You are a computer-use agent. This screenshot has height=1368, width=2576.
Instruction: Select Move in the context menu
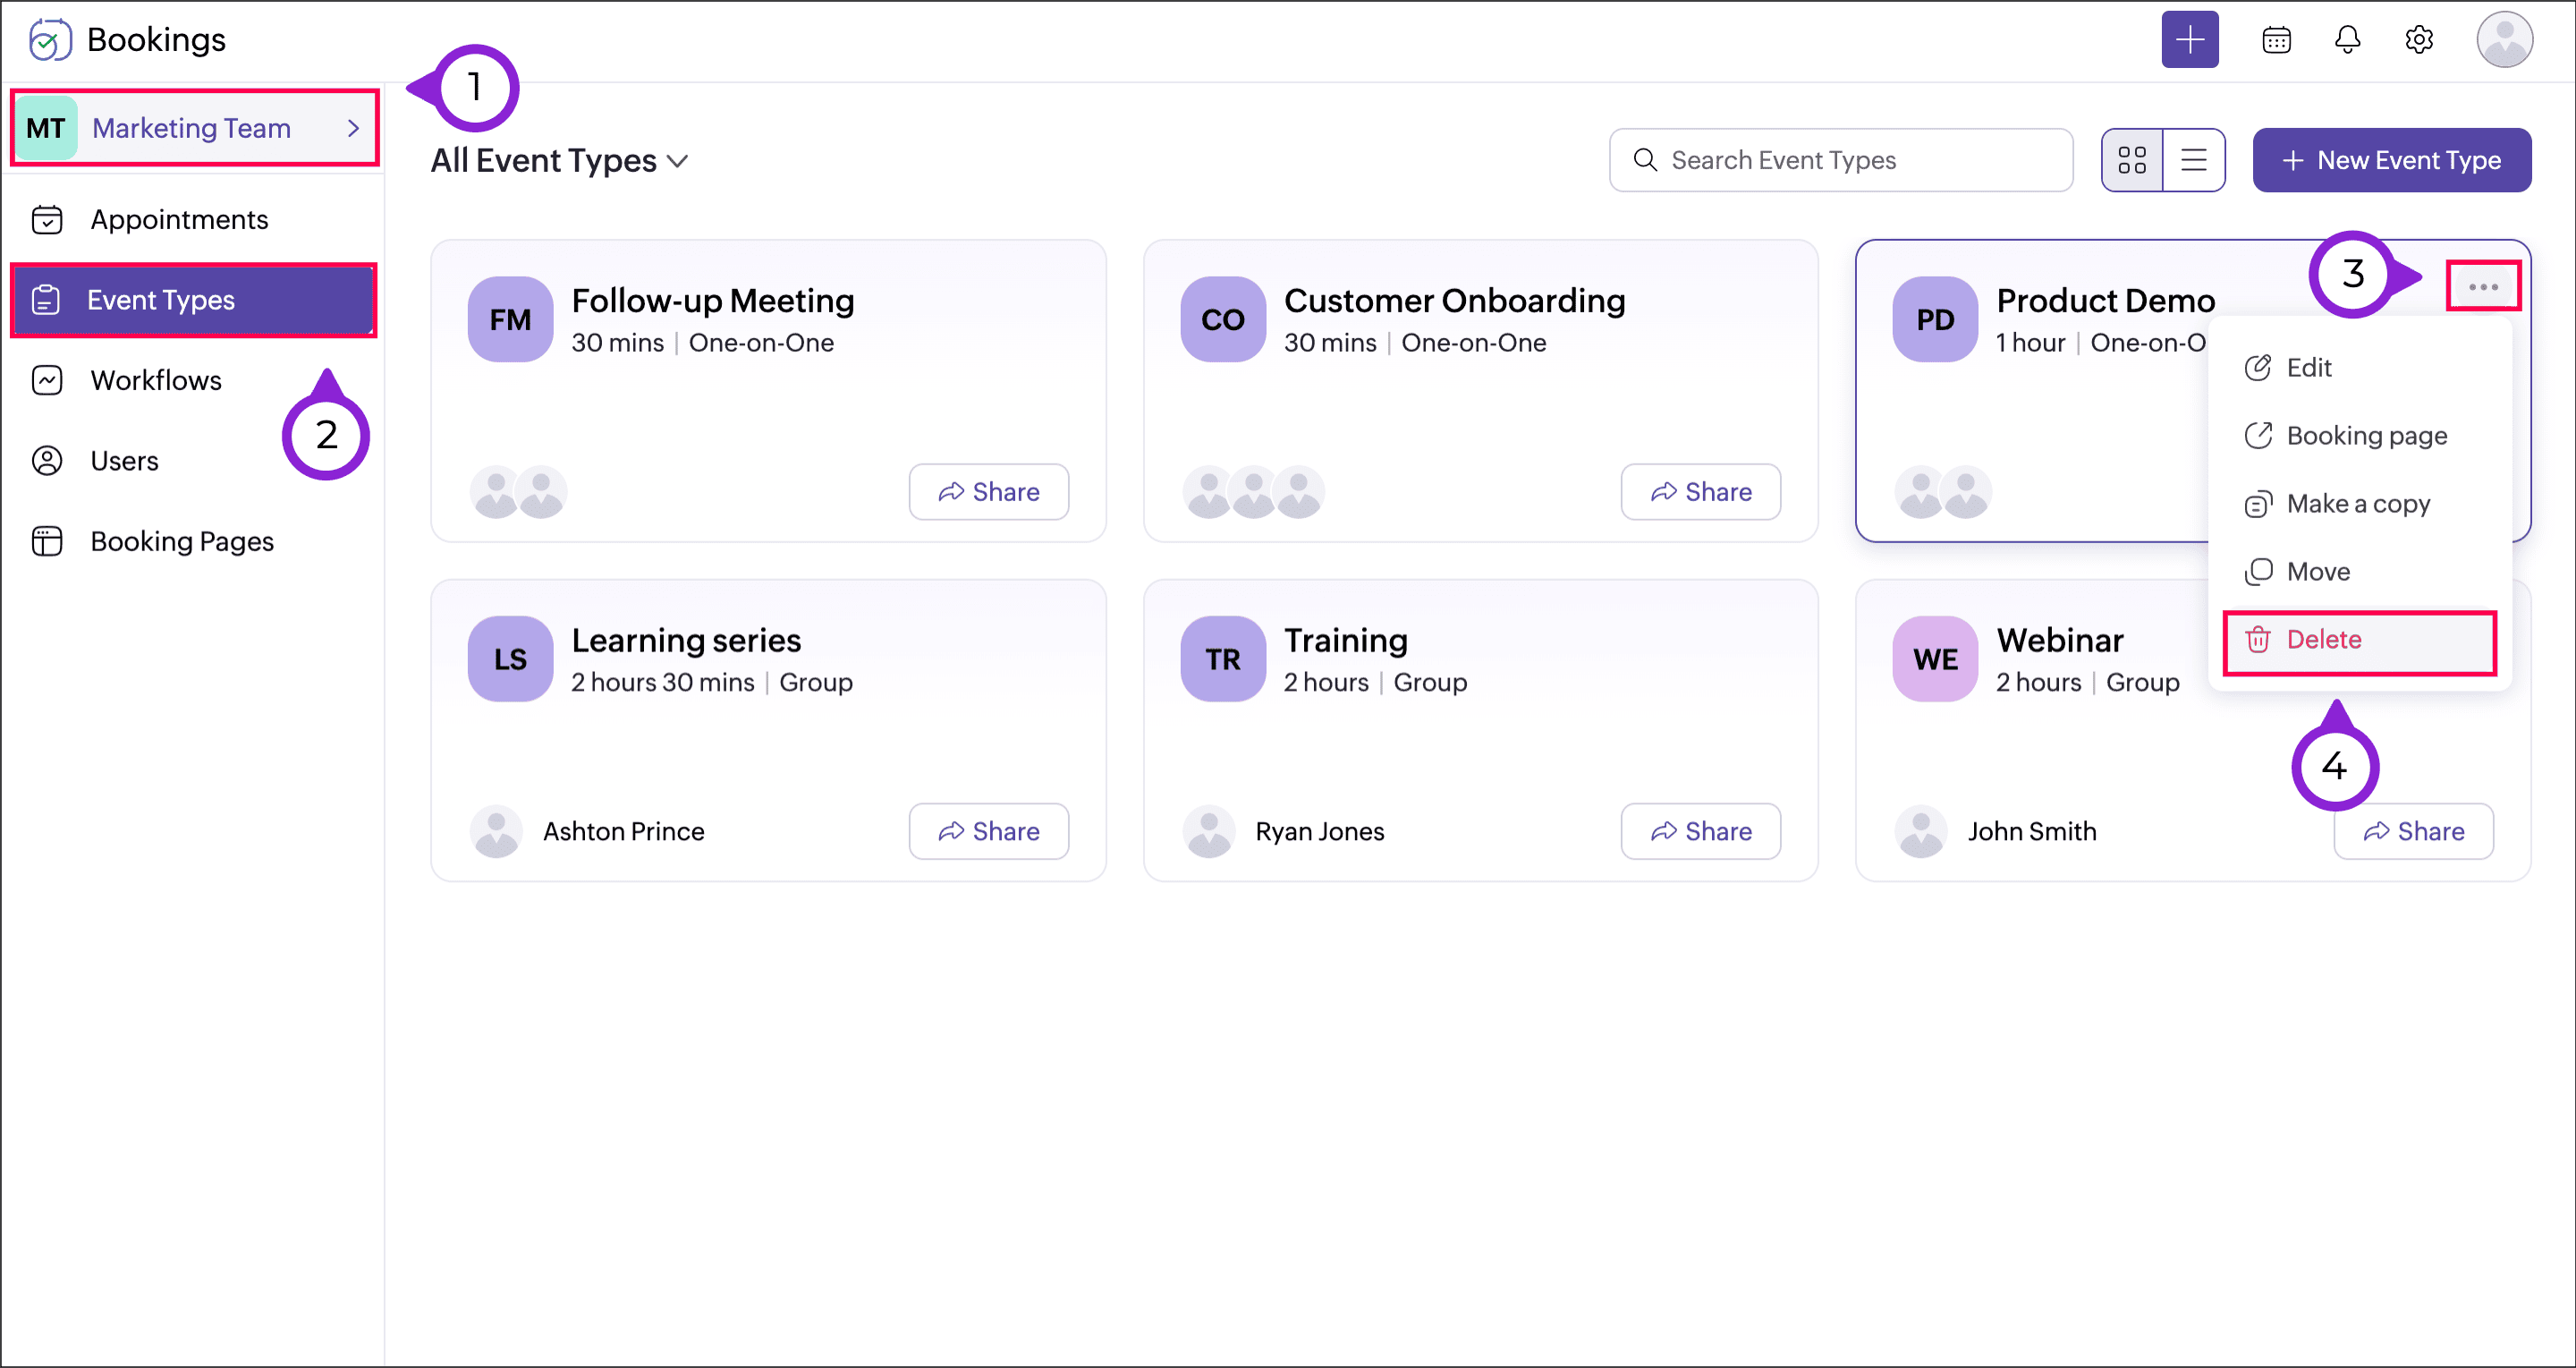(2317, 572)
